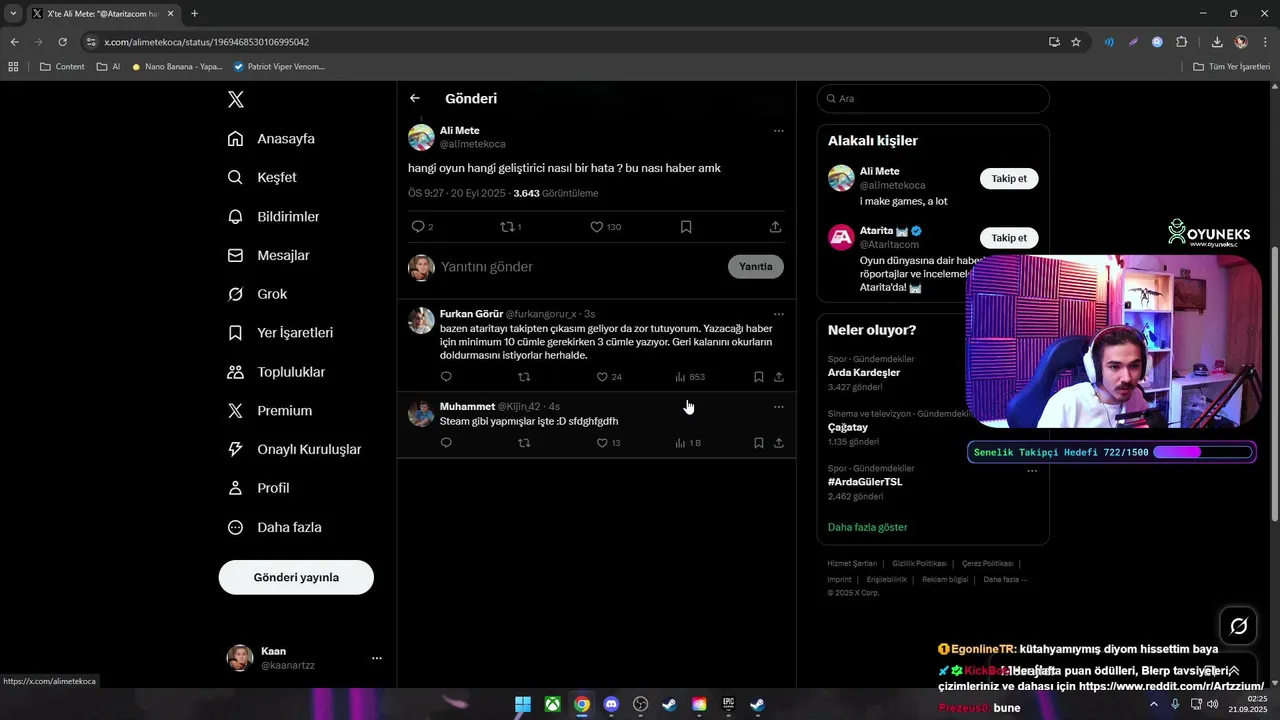Bookmark this page with the star icon

coord(1076,42)
